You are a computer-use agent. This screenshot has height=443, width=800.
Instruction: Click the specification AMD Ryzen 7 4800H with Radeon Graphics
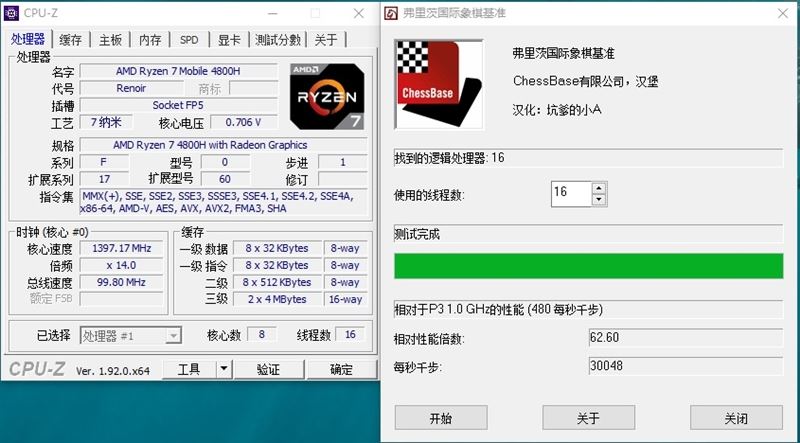(224, 145)
